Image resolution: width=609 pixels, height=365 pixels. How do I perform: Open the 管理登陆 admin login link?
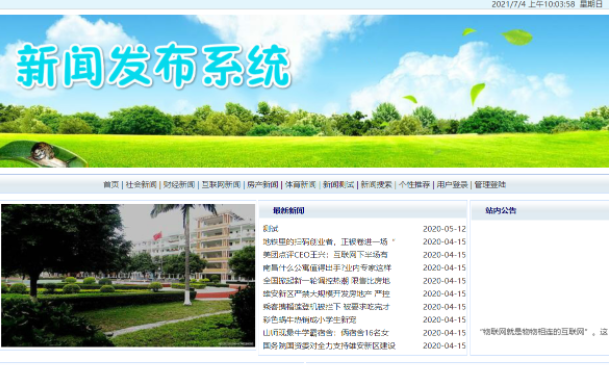pos(490,185)
